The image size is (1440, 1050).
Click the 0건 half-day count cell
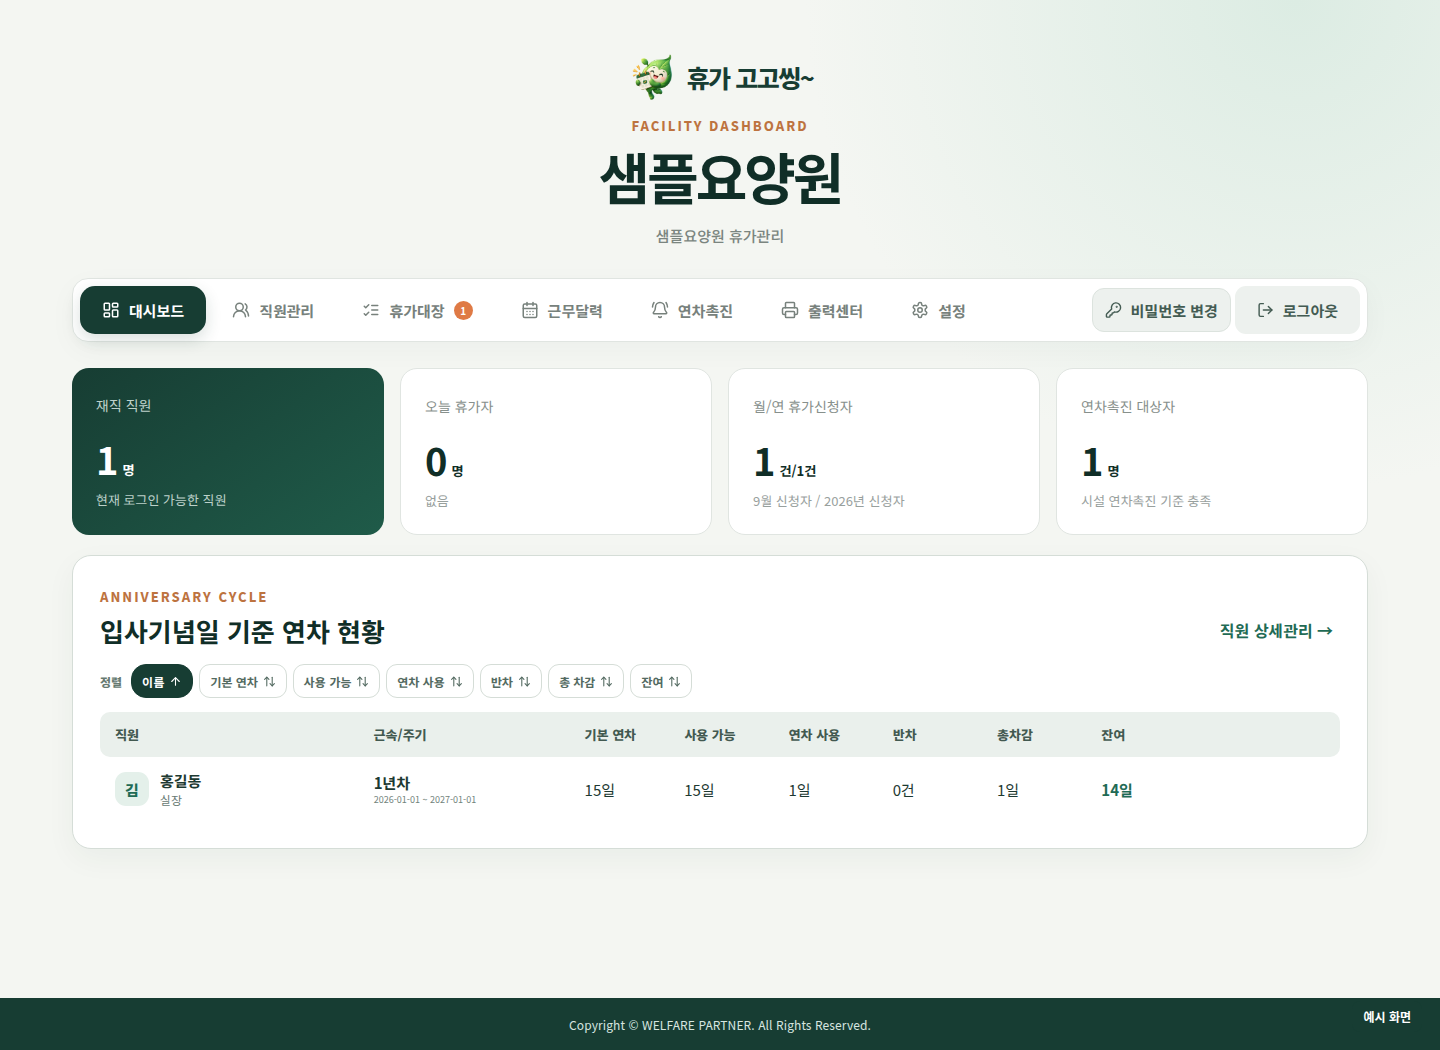[x=903, y=790]
